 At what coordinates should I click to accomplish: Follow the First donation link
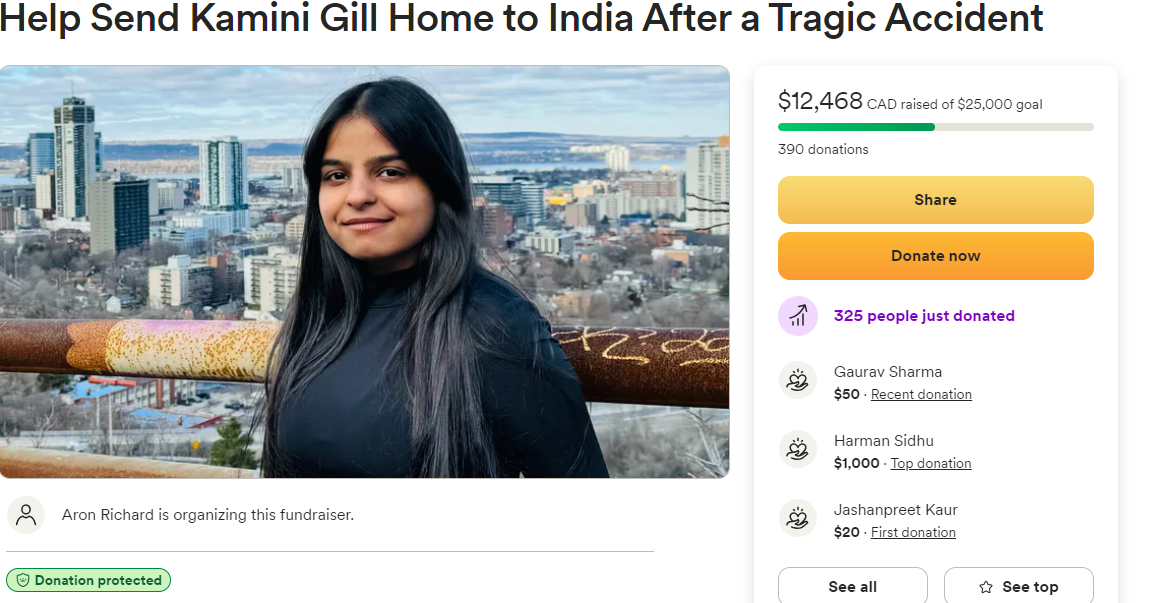pyautogui.click(x=913, y=532)
